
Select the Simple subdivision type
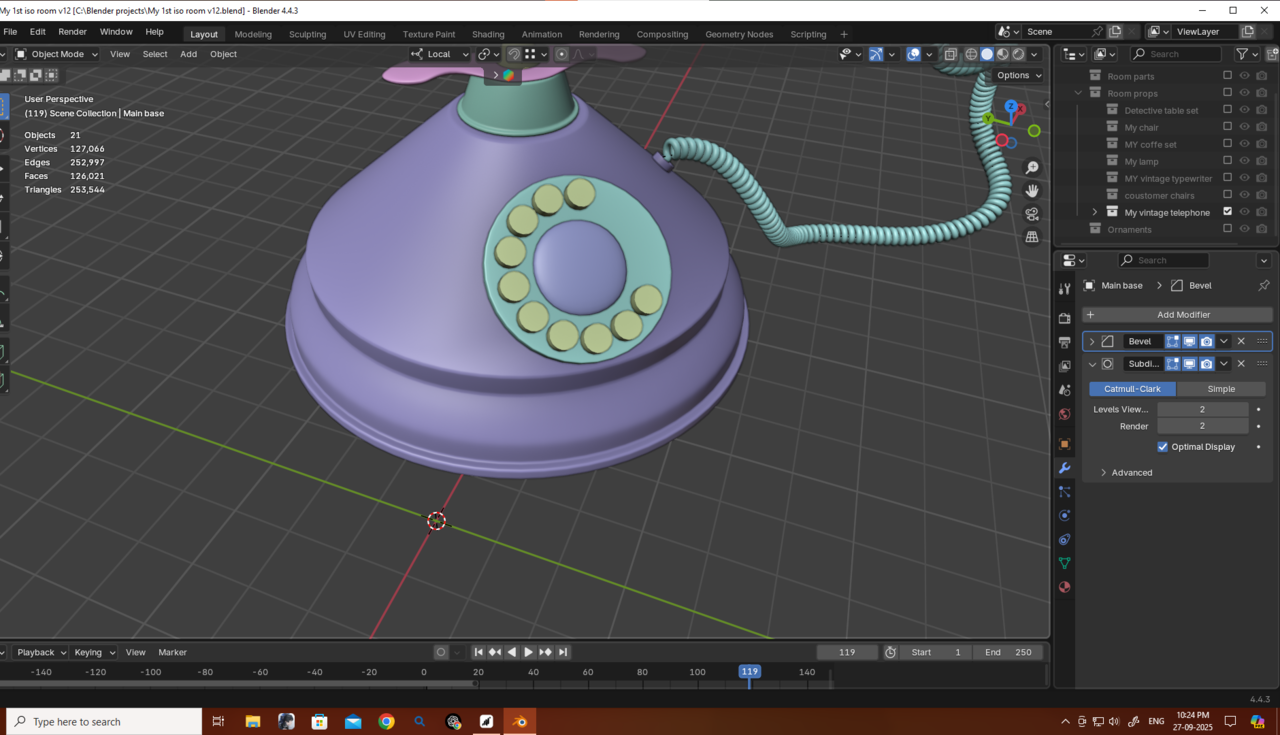[x=1220, y=389]
